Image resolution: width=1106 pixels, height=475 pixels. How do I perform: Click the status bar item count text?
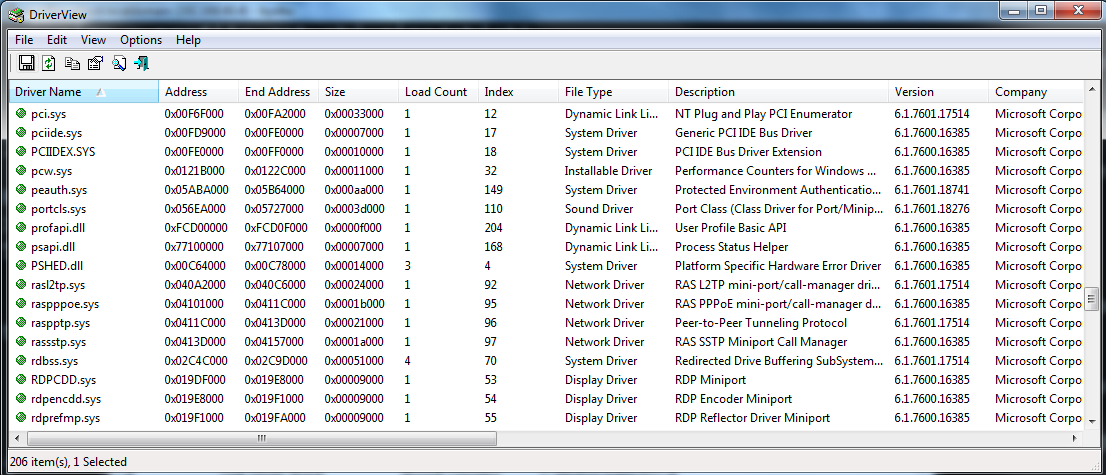coord(68,462)
